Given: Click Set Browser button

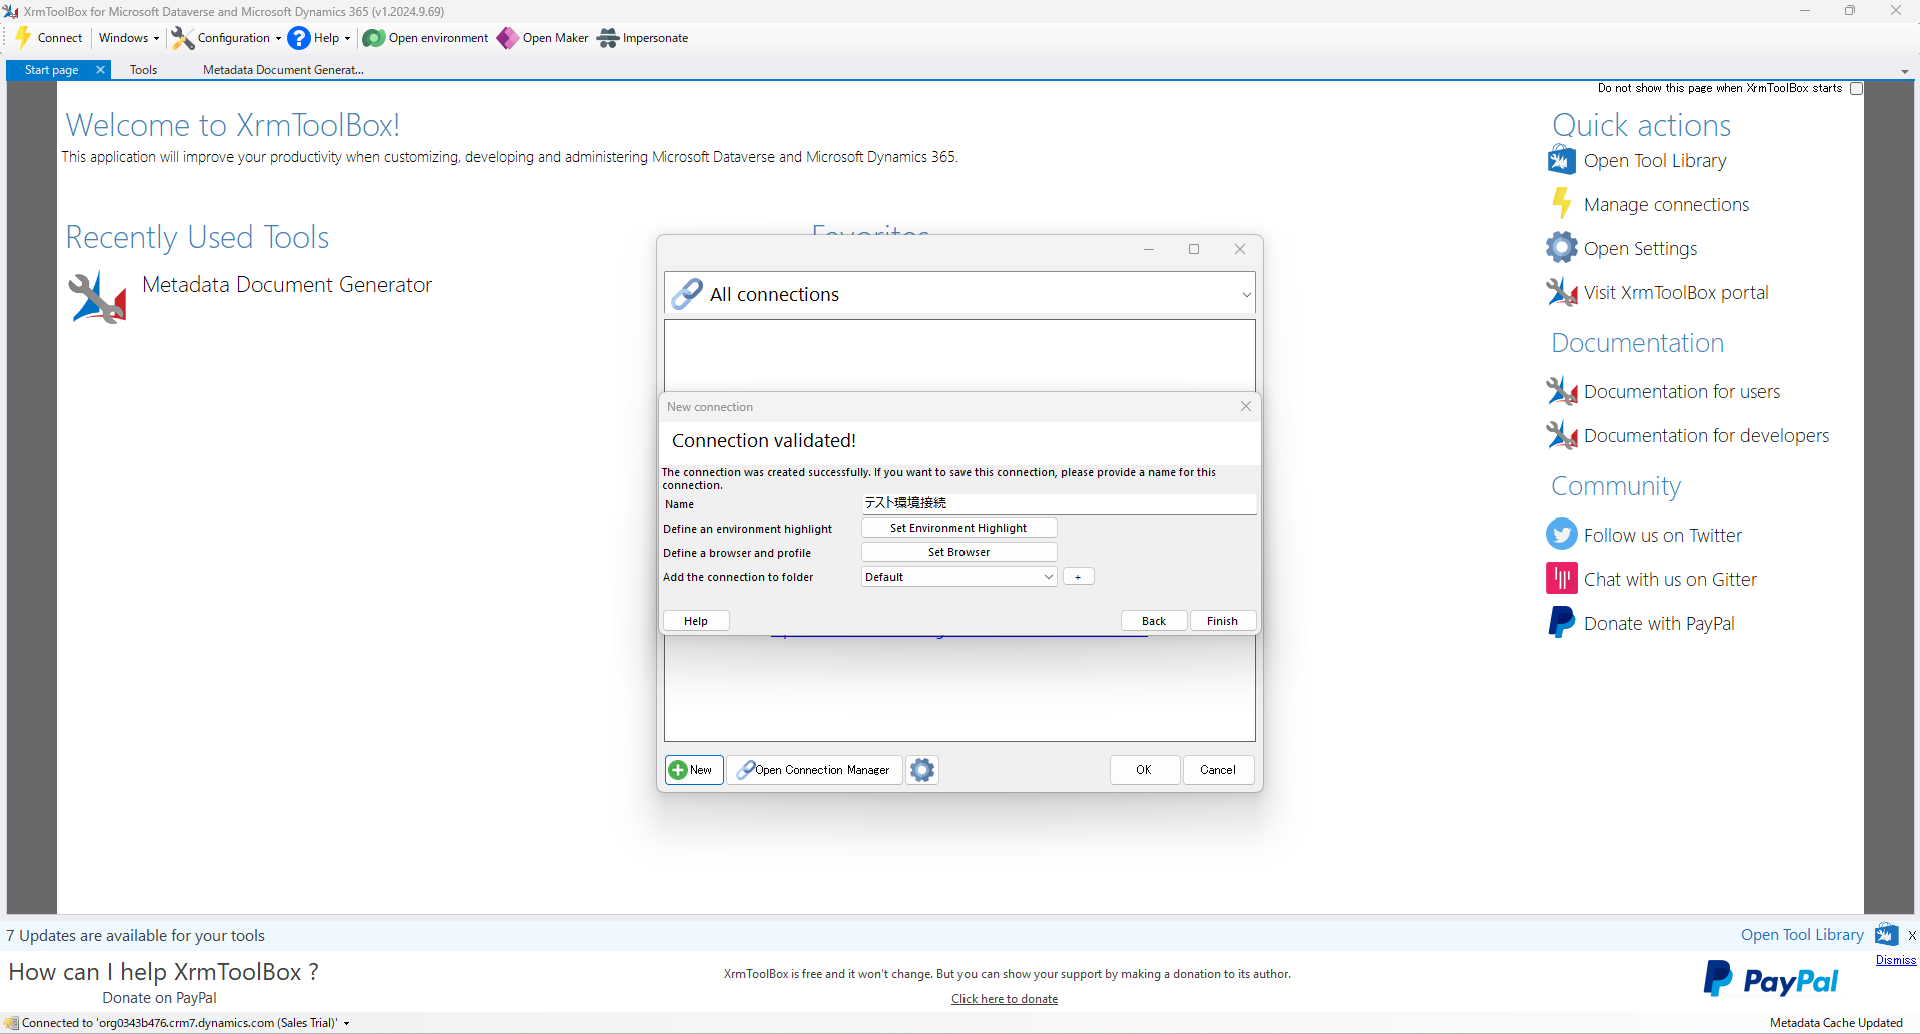Looking at the screenshot, I should coord(958,552).
